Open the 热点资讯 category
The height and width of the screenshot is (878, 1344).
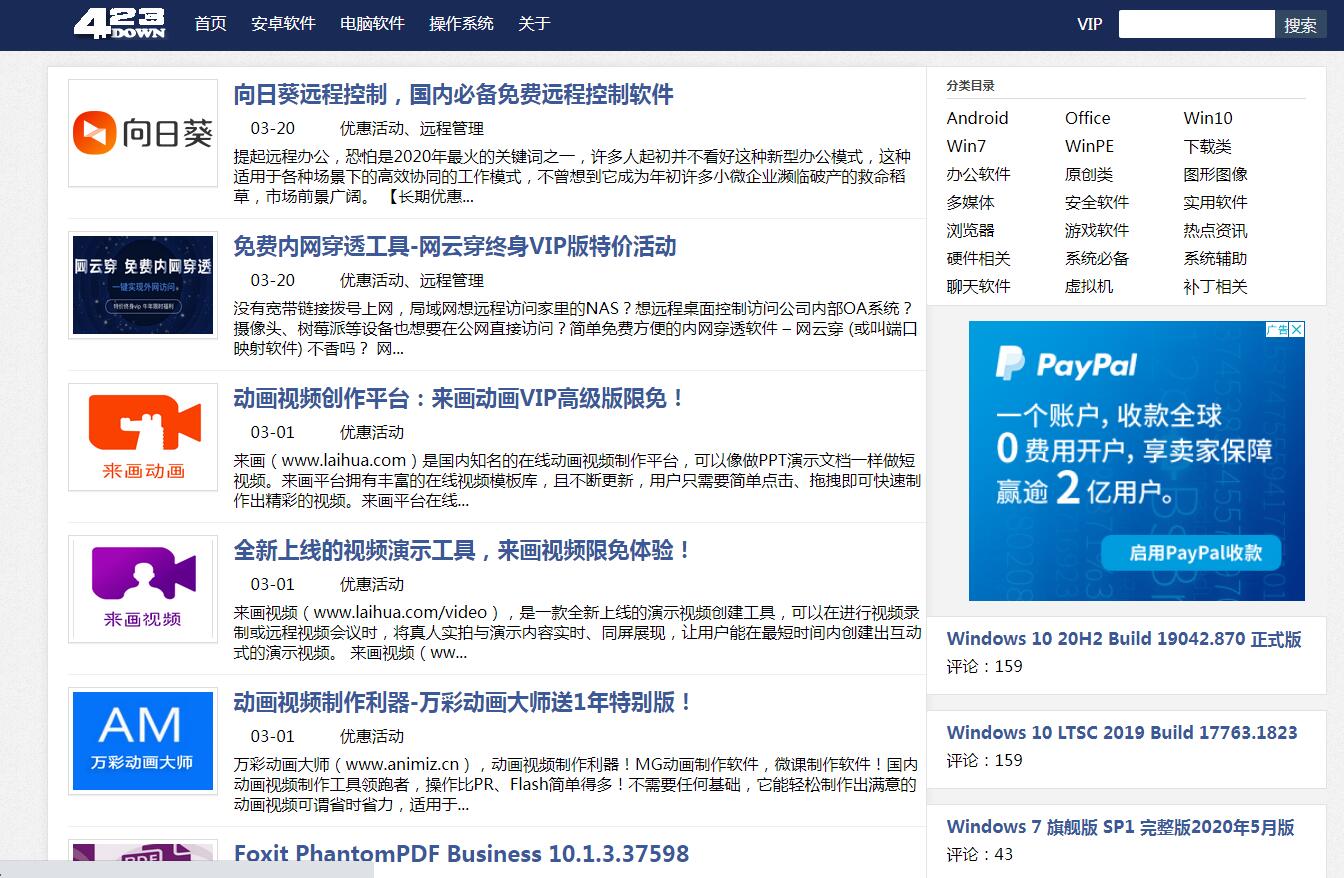(x=1215, y=230)
